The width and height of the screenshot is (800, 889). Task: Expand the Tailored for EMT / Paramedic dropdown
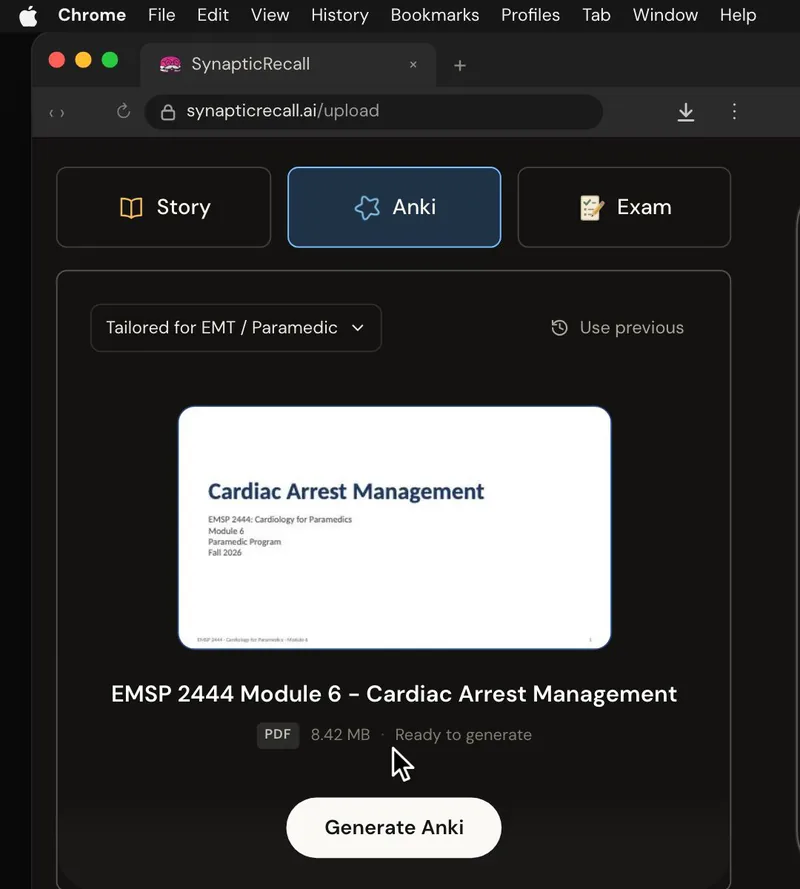(x=236, y=328)
